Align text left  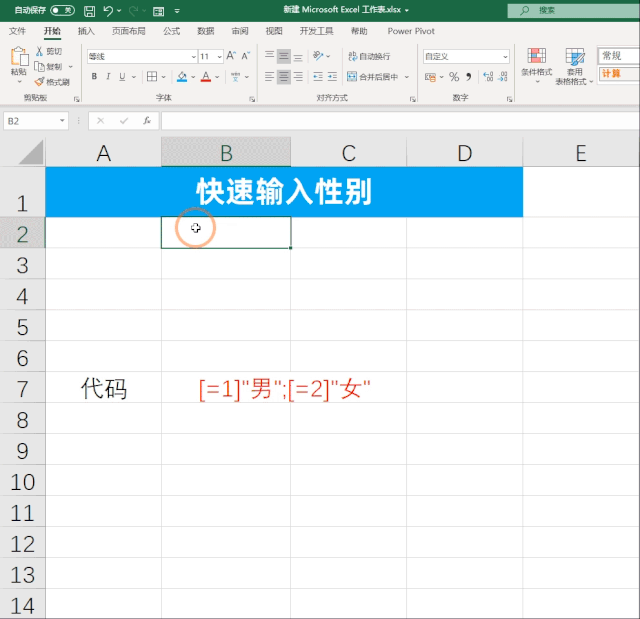coord(269,76)
